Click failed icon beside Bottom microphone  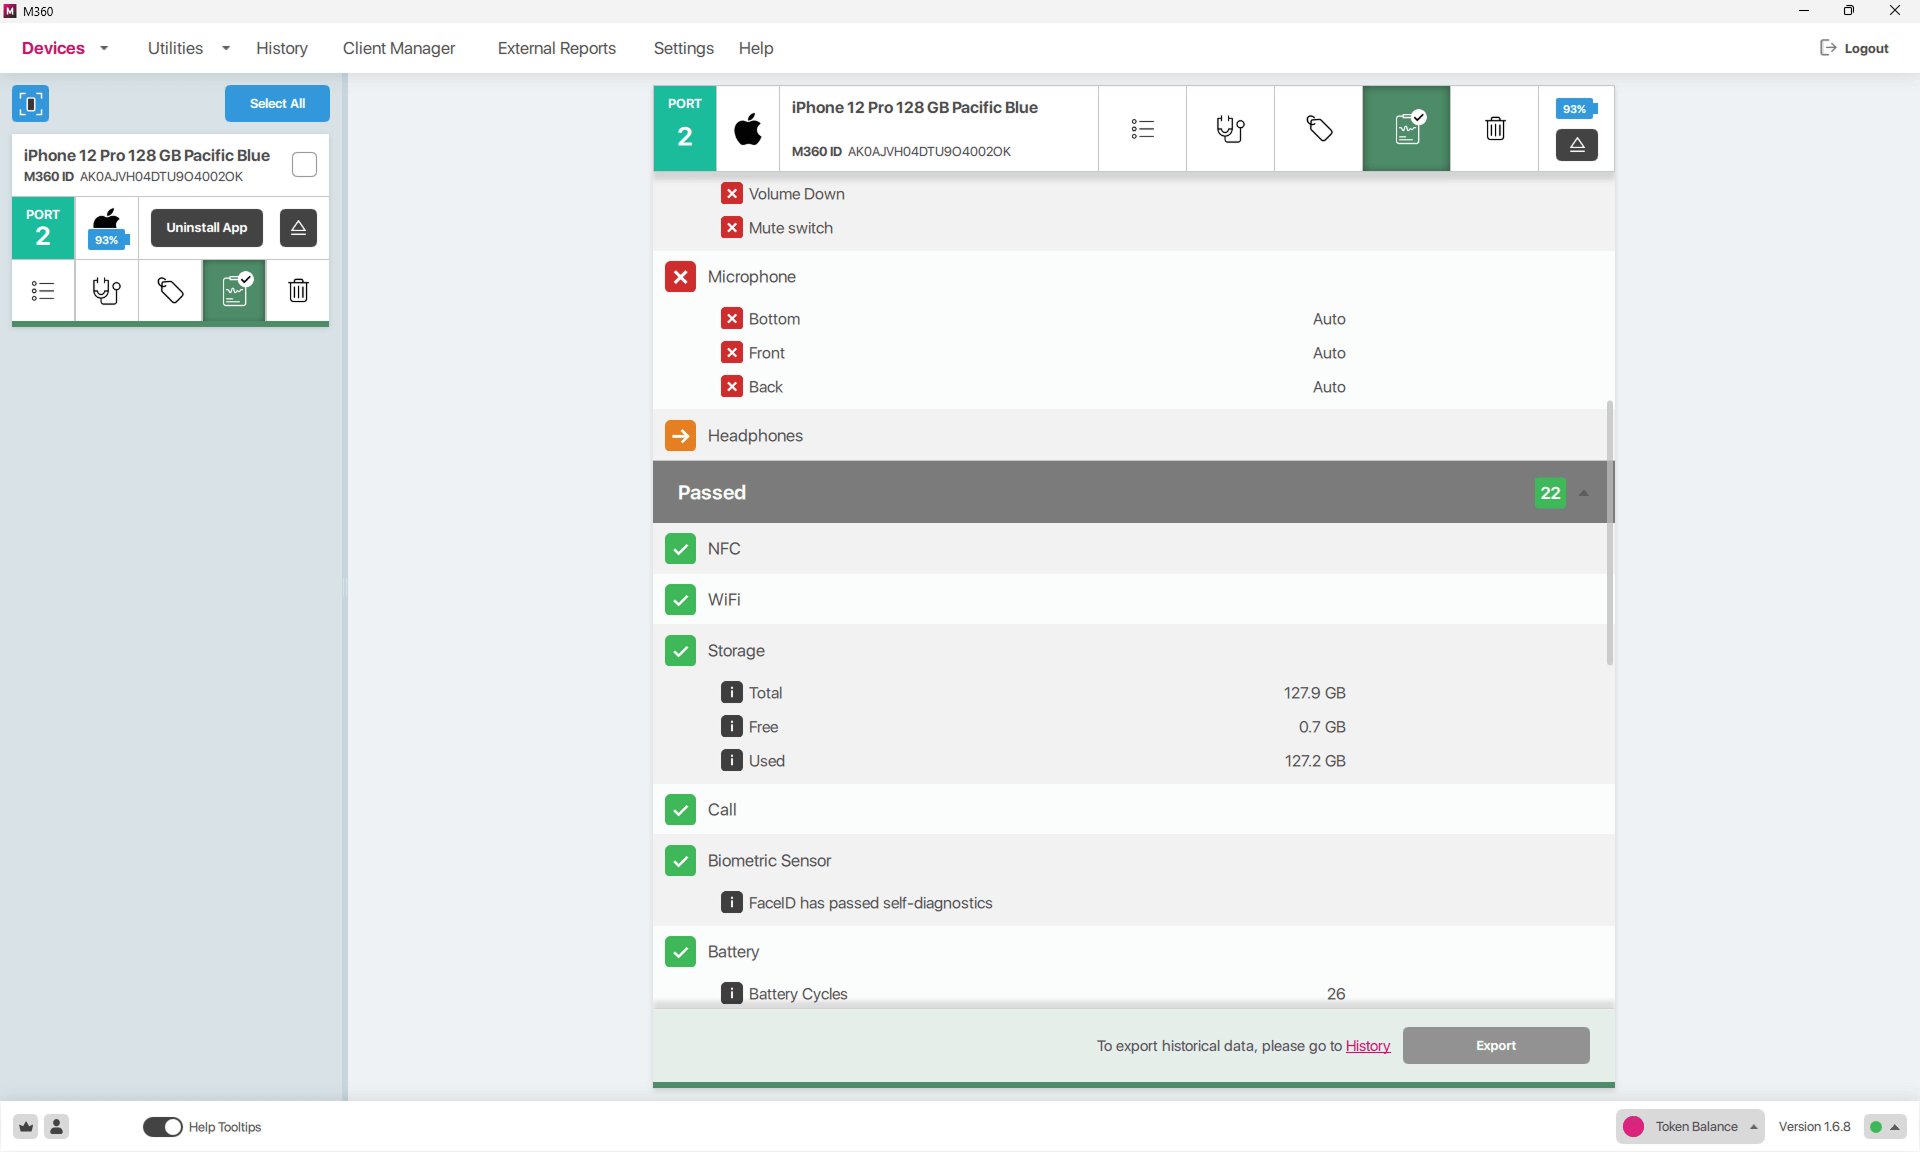click(732, 319)
